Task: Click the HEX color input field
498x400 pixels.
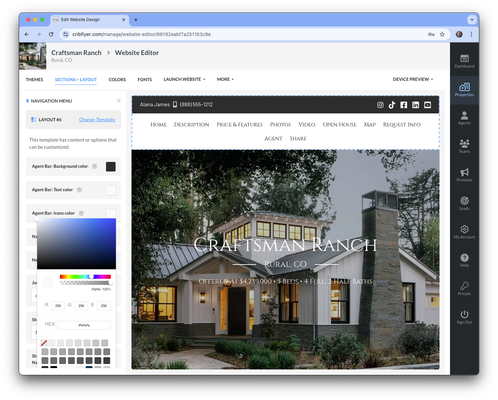Action: tap(84, 325)
